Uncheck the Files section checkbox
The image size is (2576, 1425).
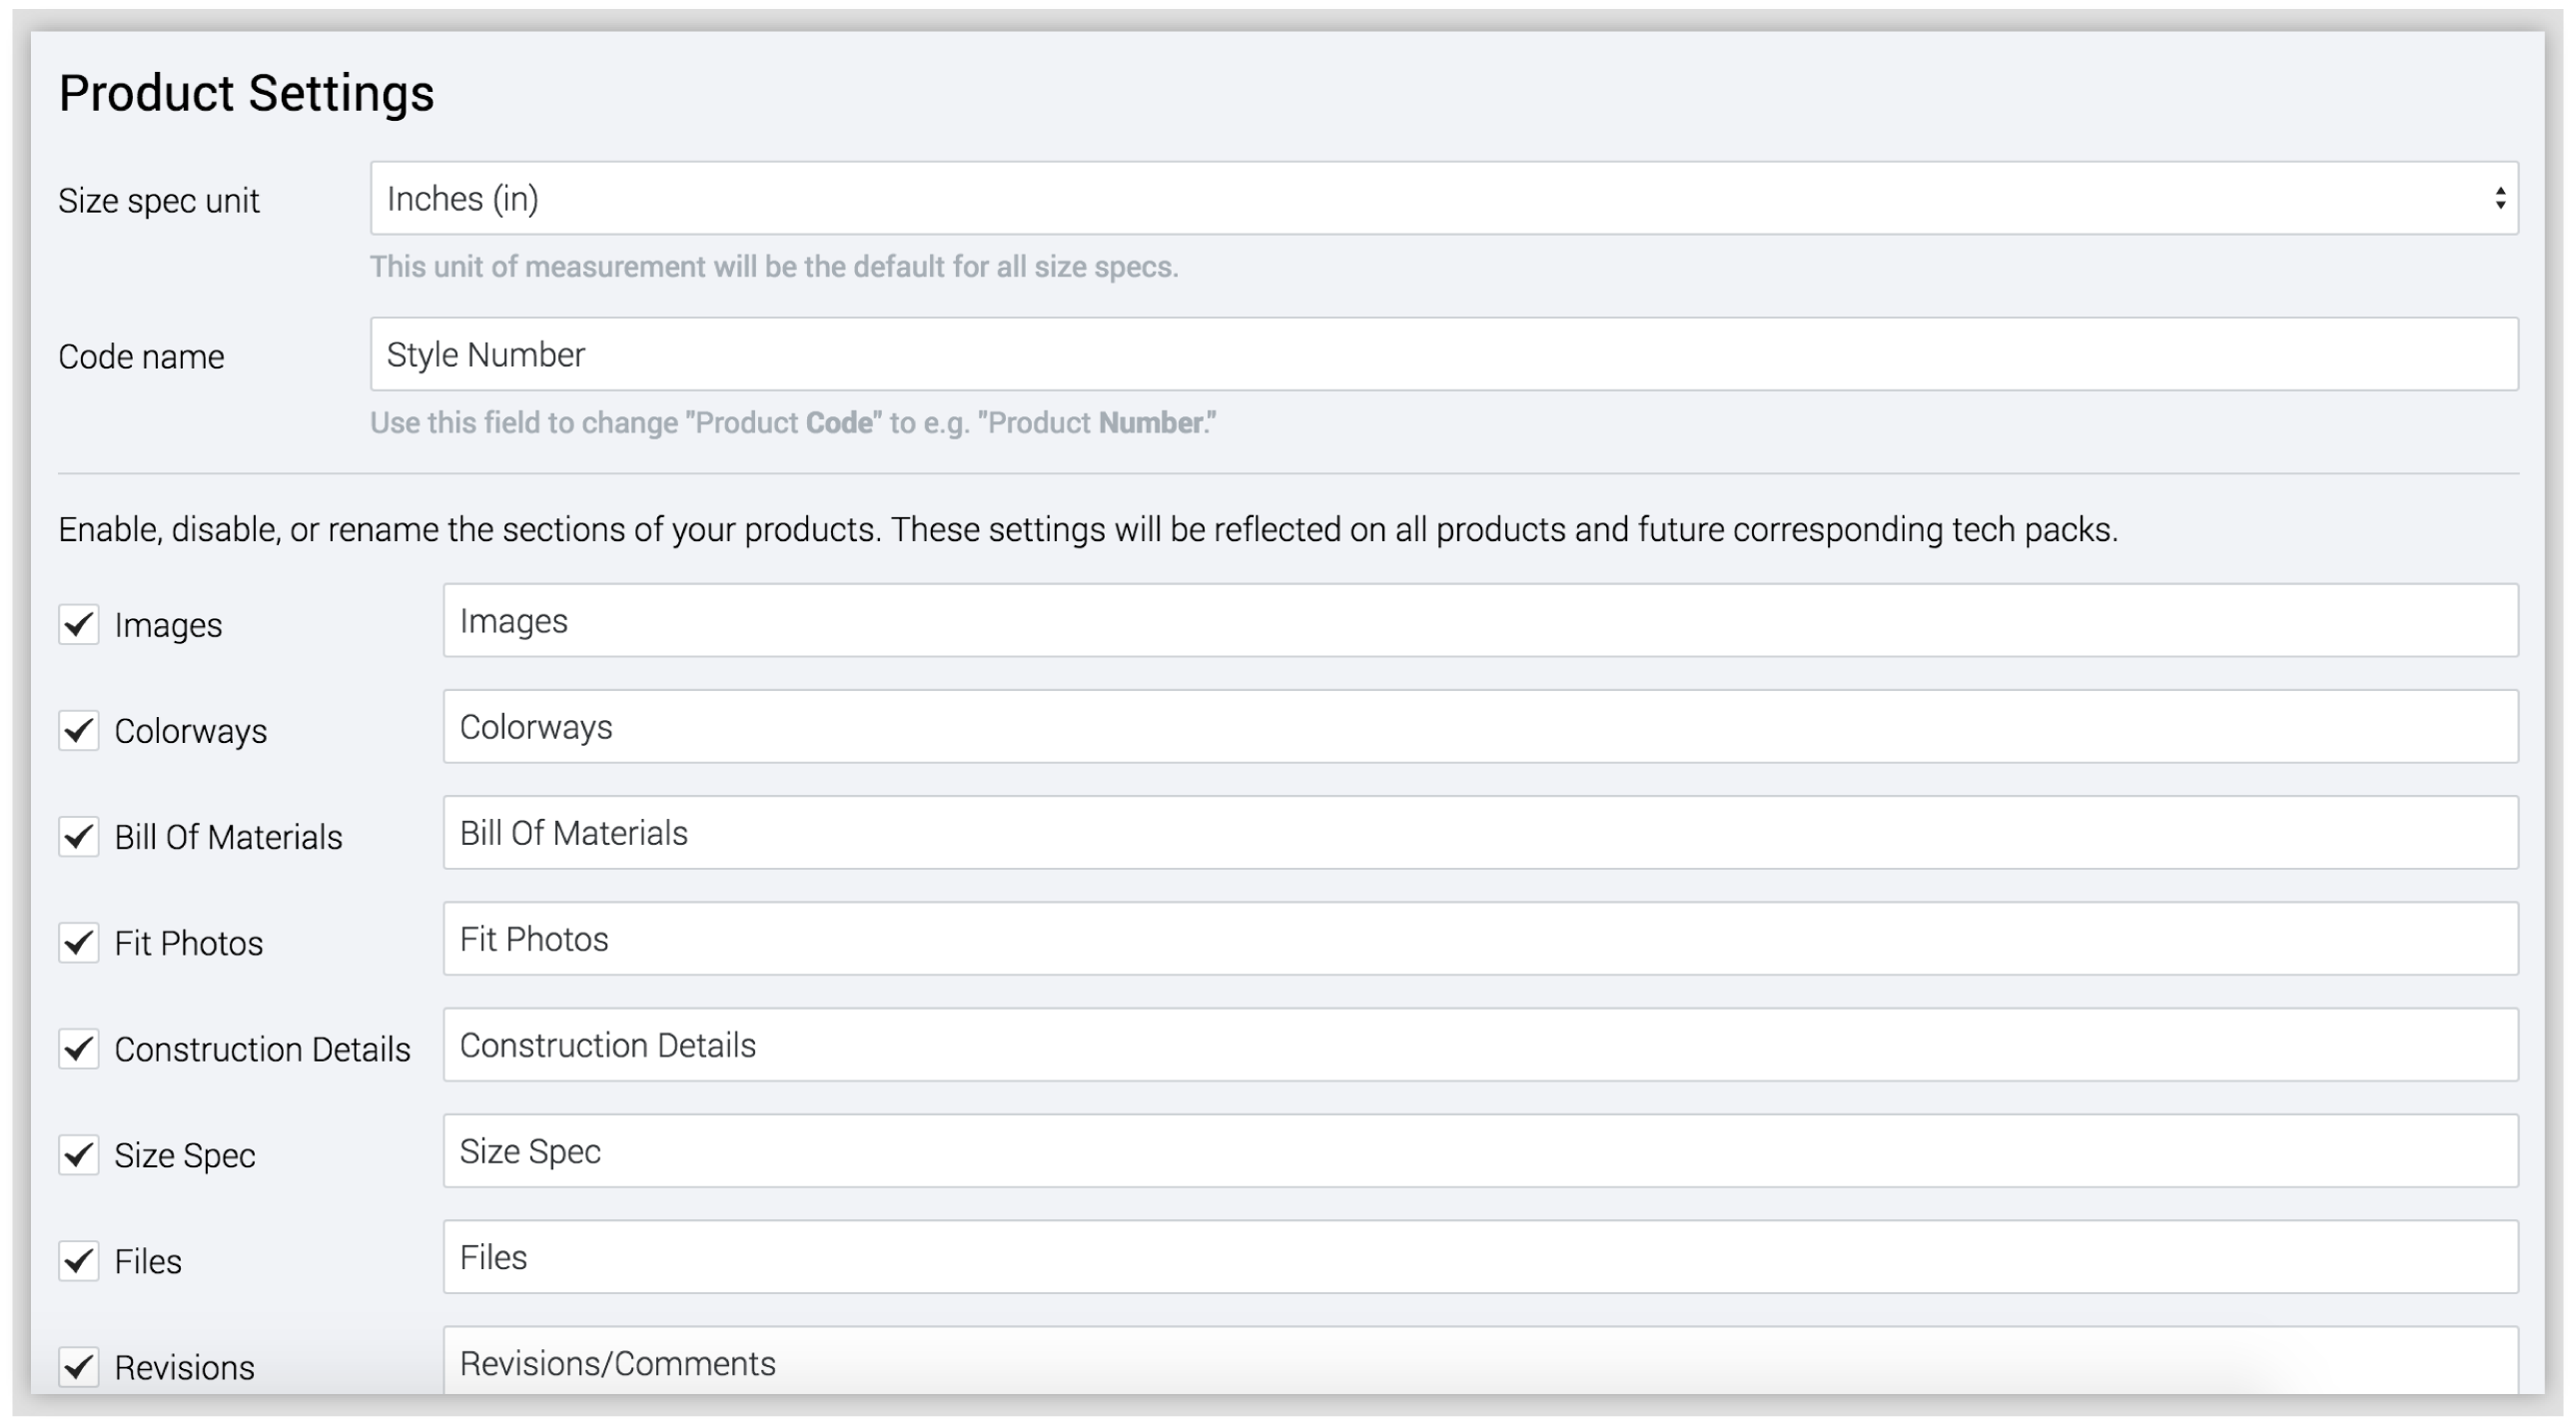click(x=79, y=1261)
